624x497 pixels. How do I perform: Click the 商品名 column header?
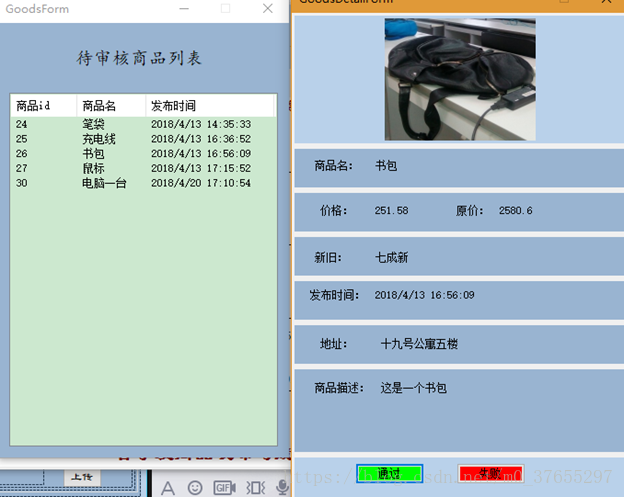(x=111, y=106)
